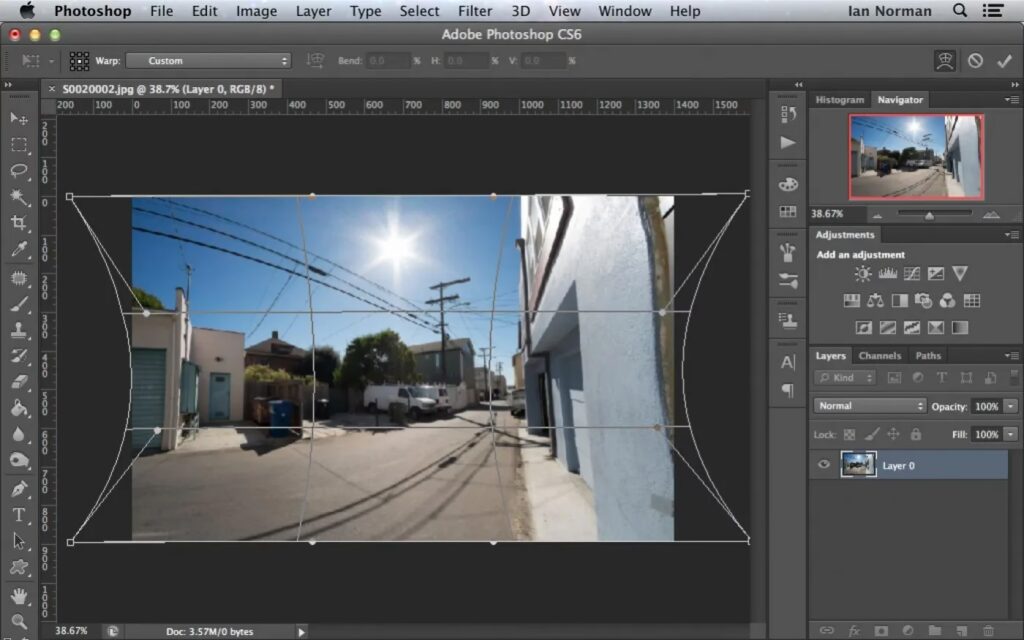Open the Warp style dropdown set to Custom
Screen dimensions: 1024x640
tap(208, 61)
